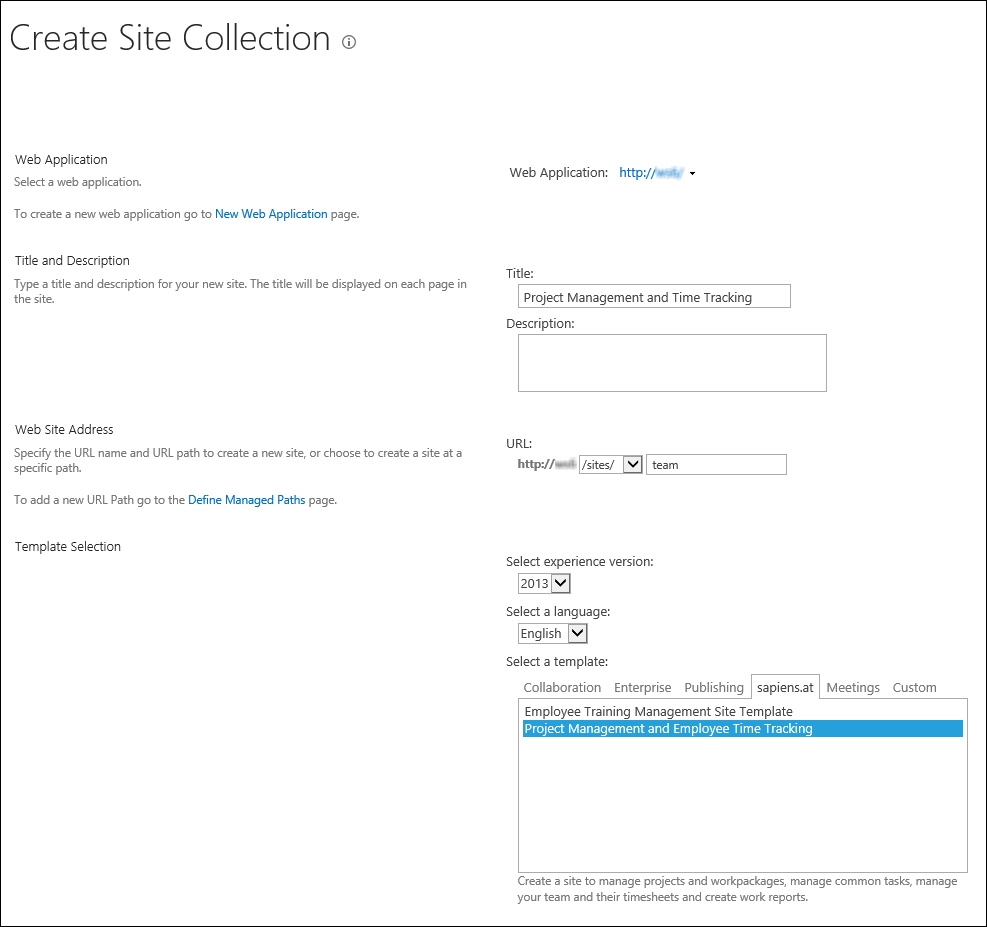Switch to the Collaboration template tab
The width and height of the screenshot is (987, 927).
tap(562, 687)
